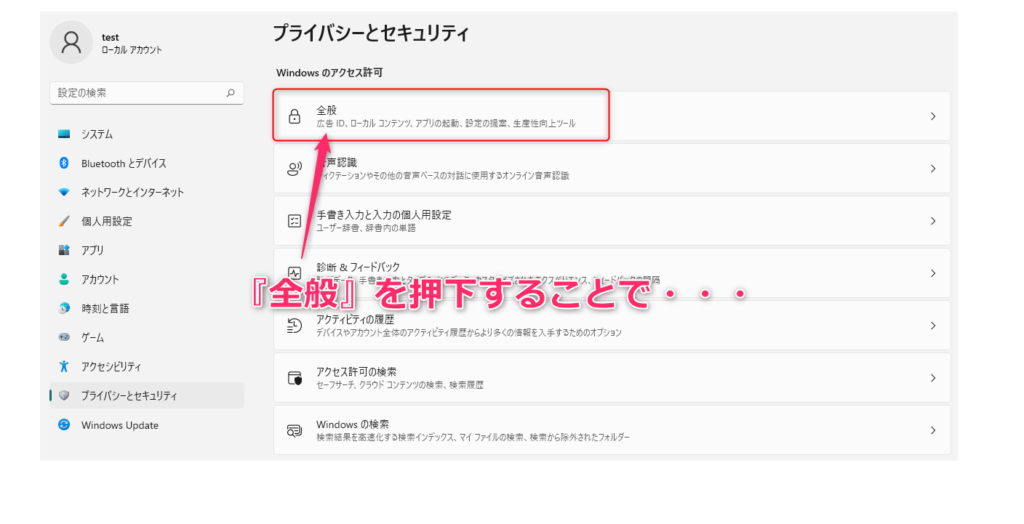Click the 設定の検索 search field
The width and height of the screenshot is (1024, 524).
tap(147, 93)
